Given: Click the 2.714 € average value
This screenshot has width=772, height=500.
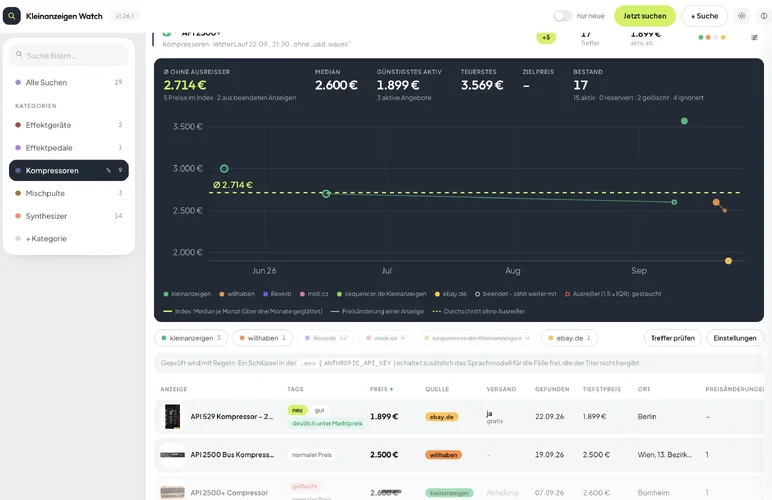Looking at the screenshot, I should 185,85.
